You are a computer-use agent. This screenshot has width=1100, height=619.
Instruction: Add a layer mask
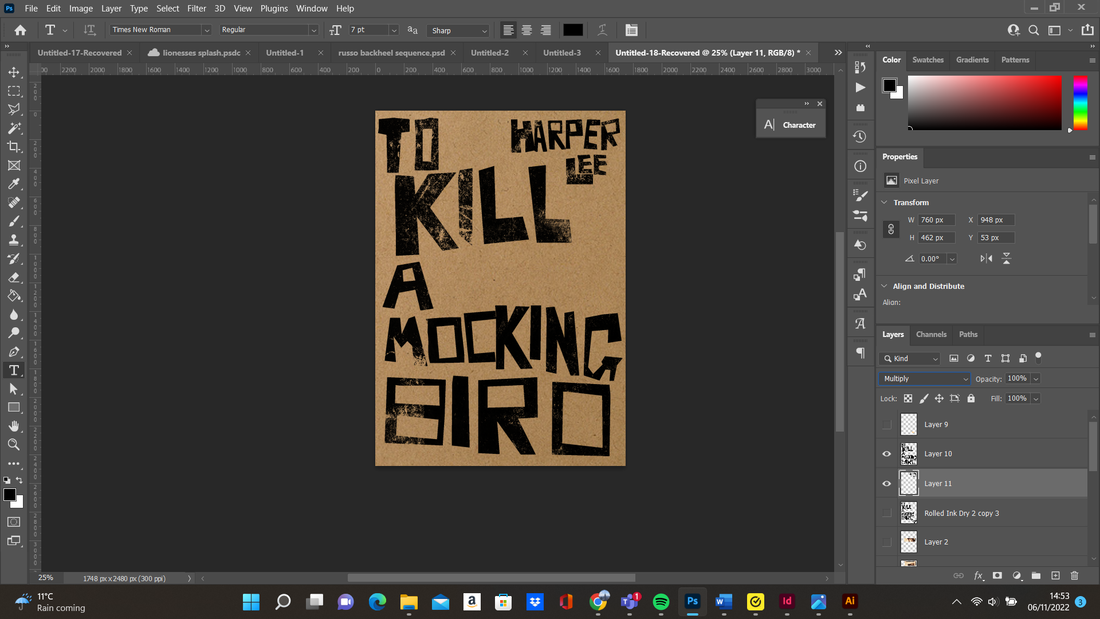pos(997,575)
